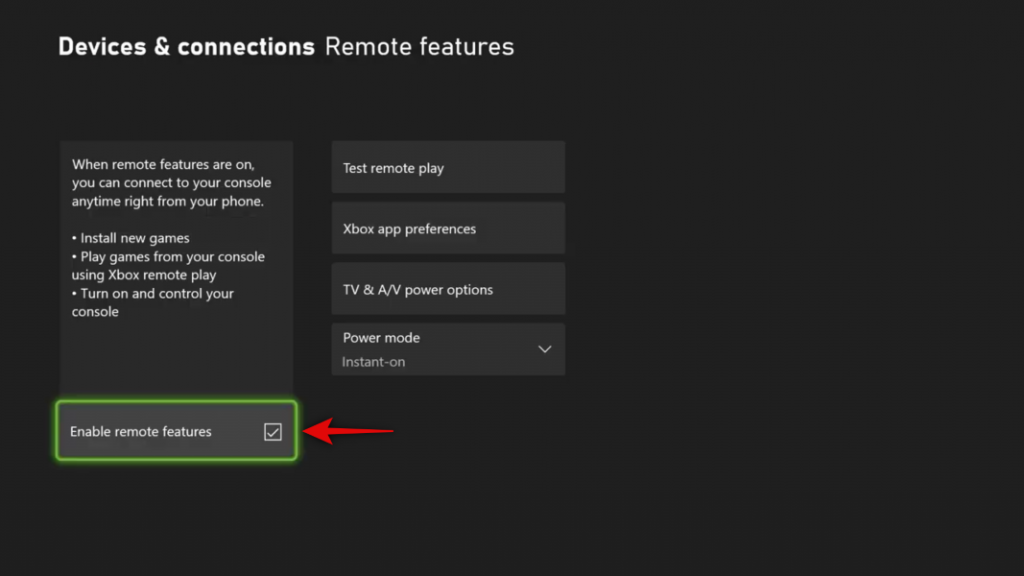Image resolution: width=1024 pixels, height=576 pixels.
Task: Click the Xbox app preferences tile
Action: [447, 228]
